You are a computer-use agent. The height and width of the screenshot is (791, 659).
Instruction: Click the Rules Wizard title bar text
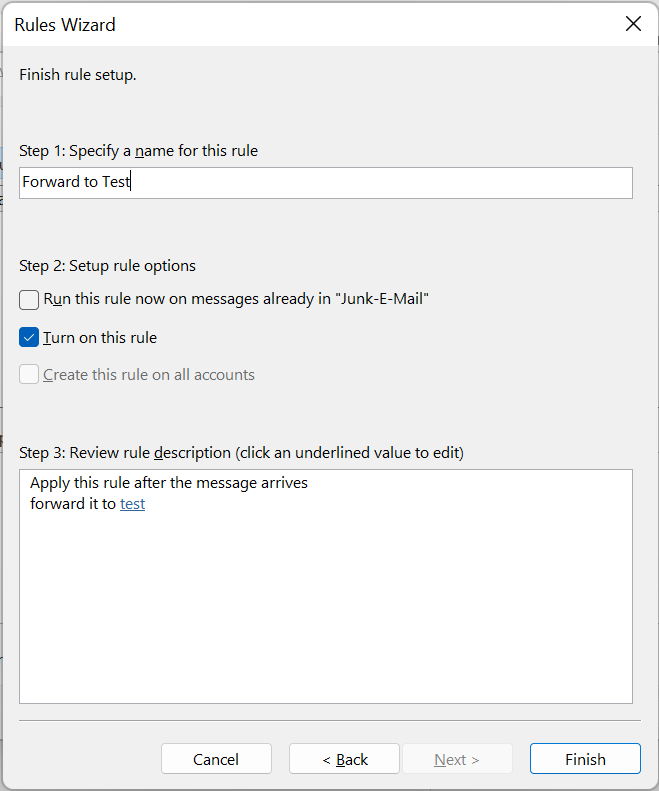65,25
